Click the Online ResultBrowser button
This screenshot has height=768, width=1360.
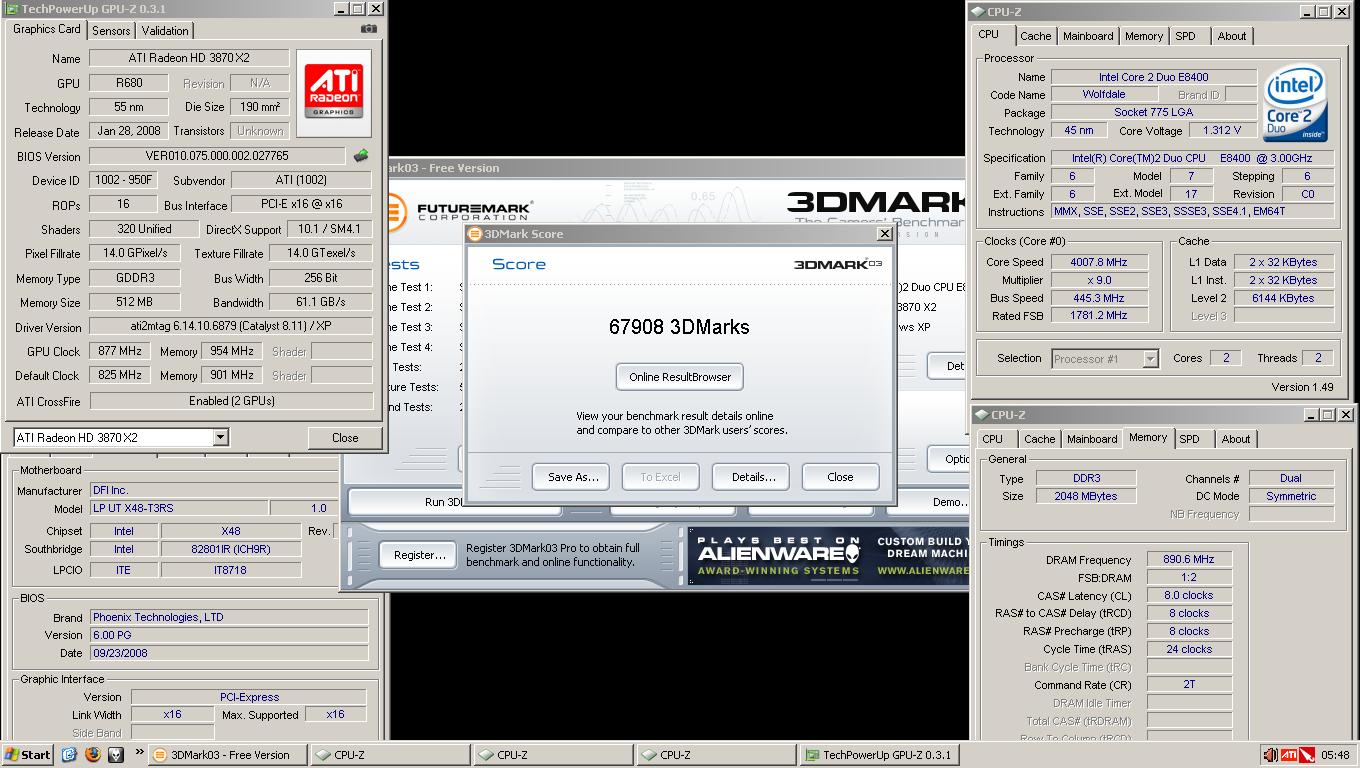(x=680, y=377)
